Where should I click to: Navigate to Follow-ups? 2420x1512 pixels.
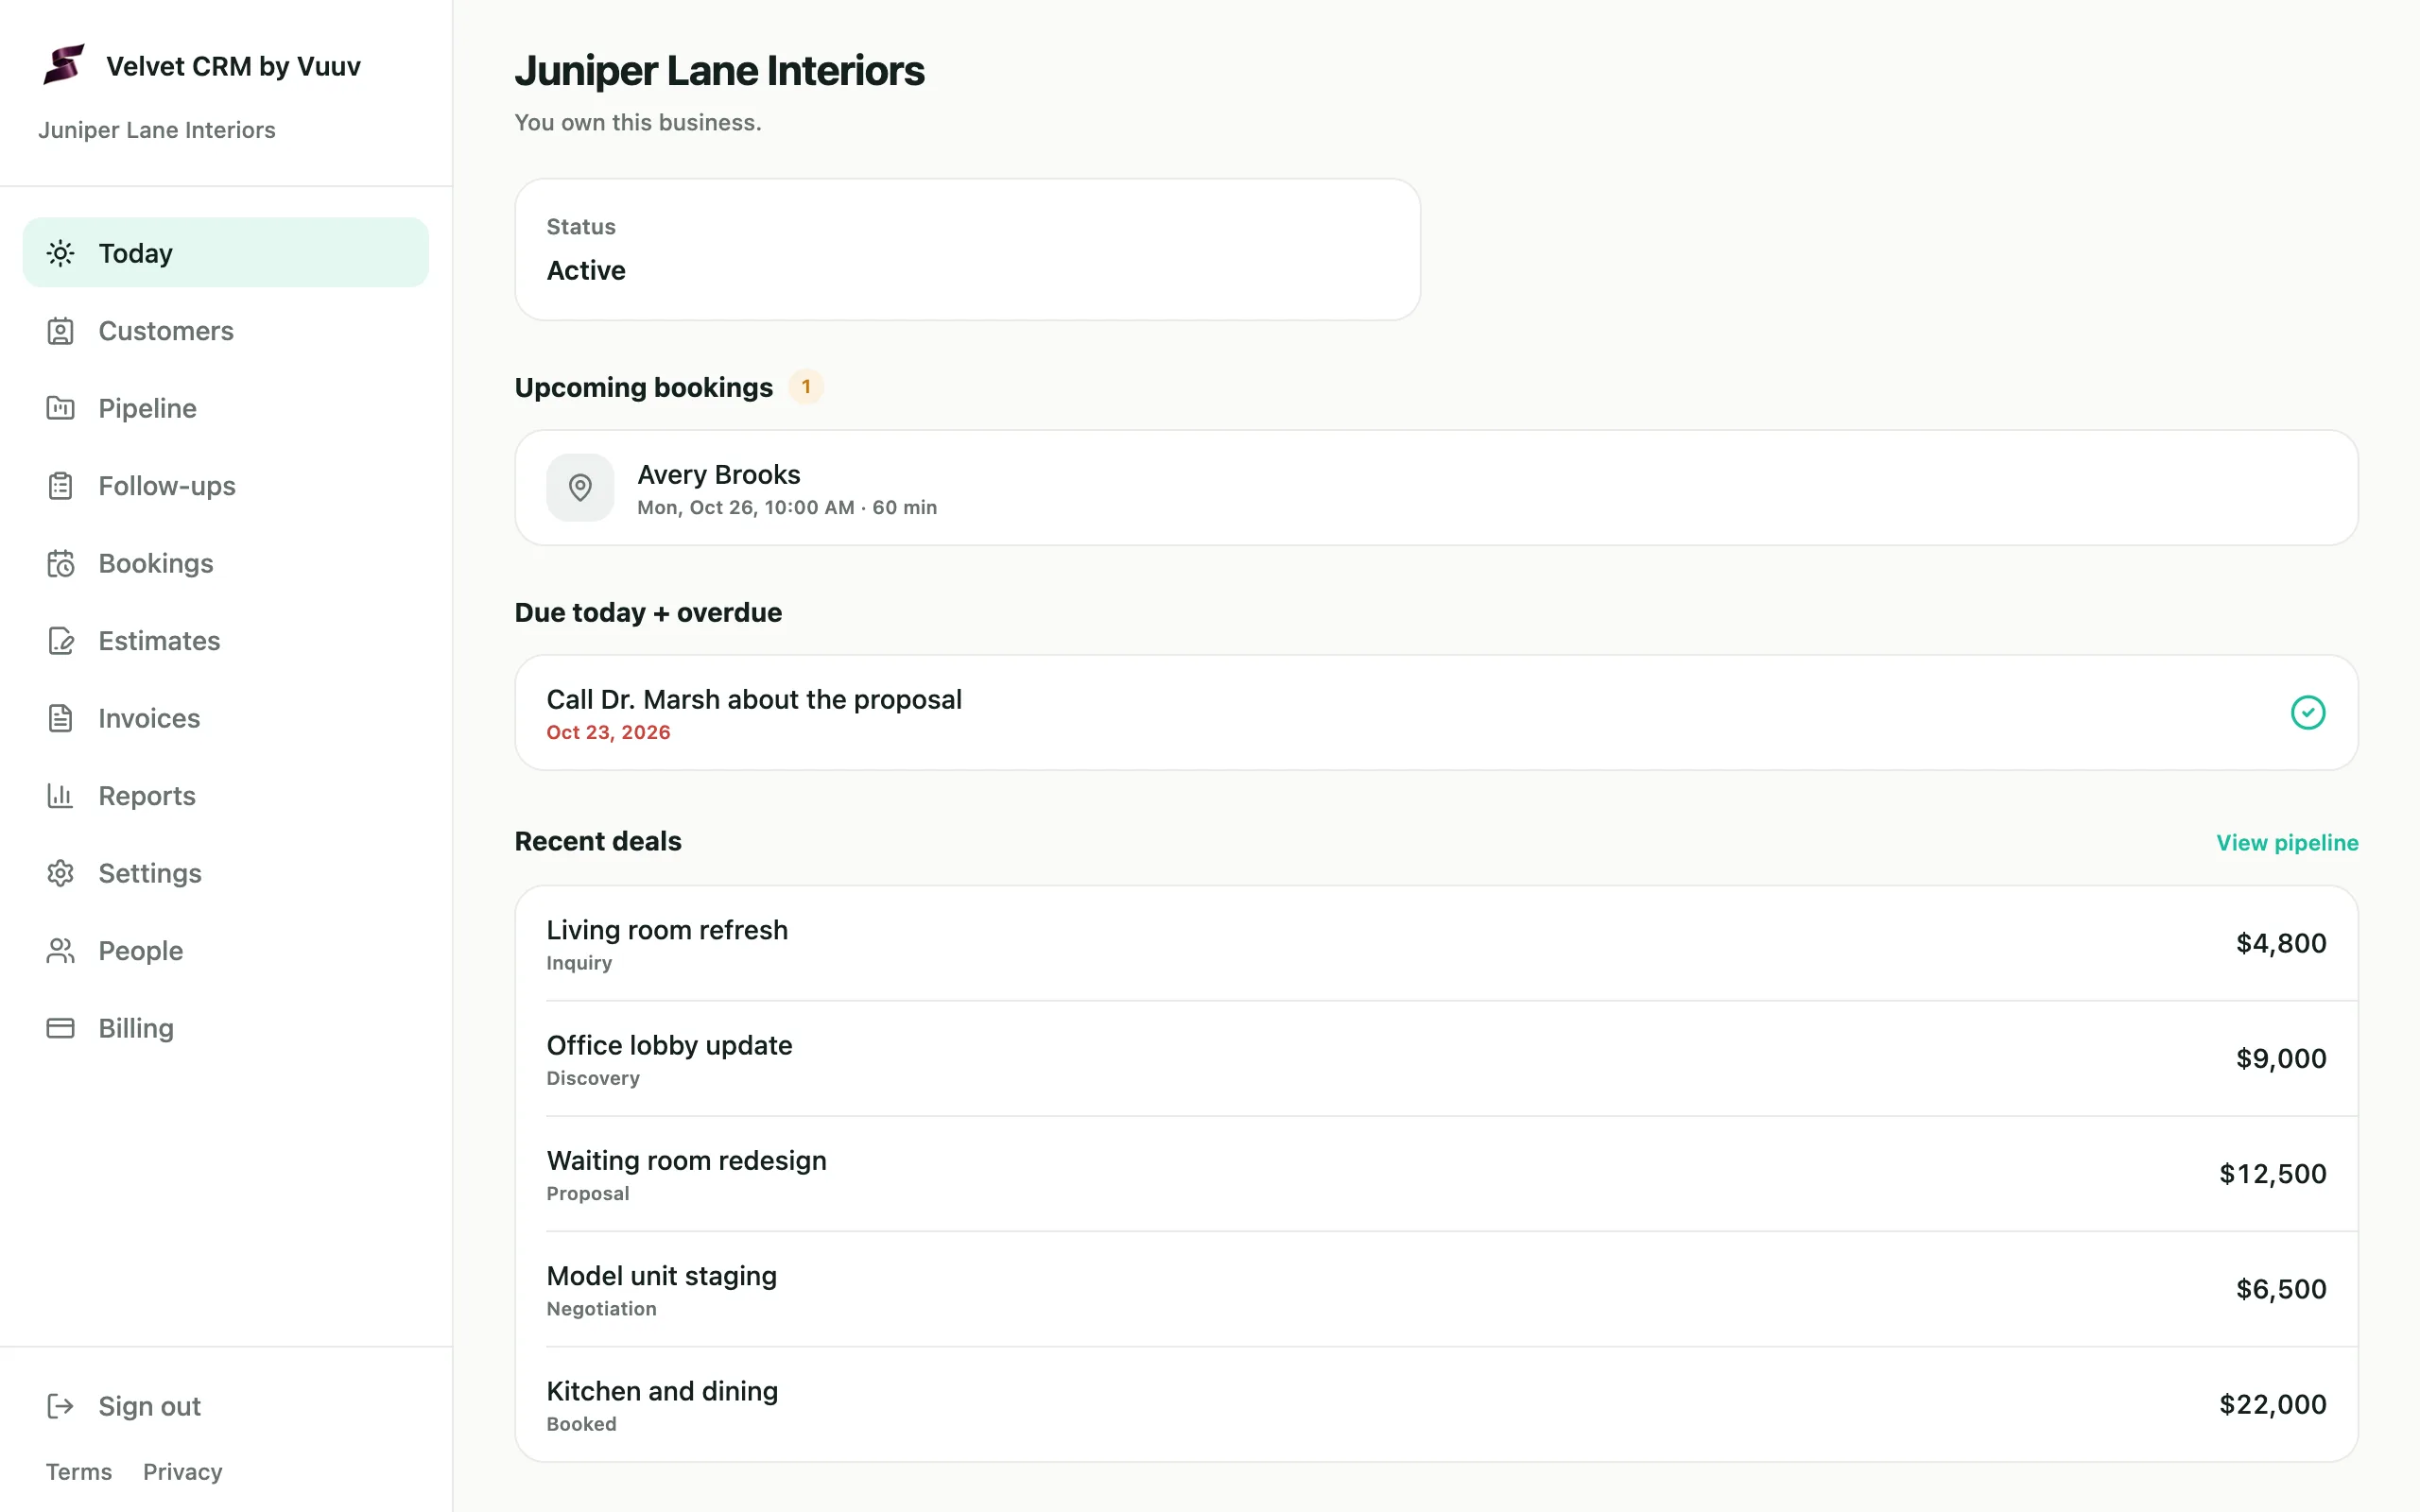tap(226, 486)
